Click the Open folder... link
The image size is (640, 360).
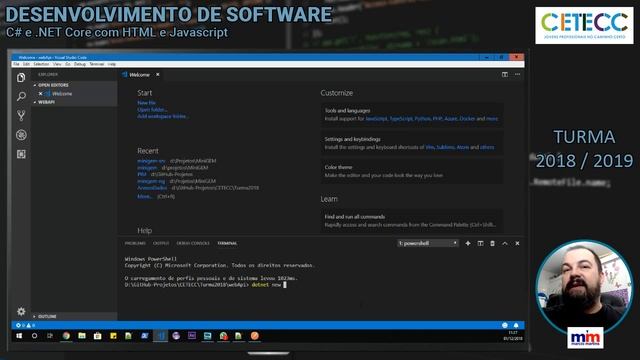152,110
